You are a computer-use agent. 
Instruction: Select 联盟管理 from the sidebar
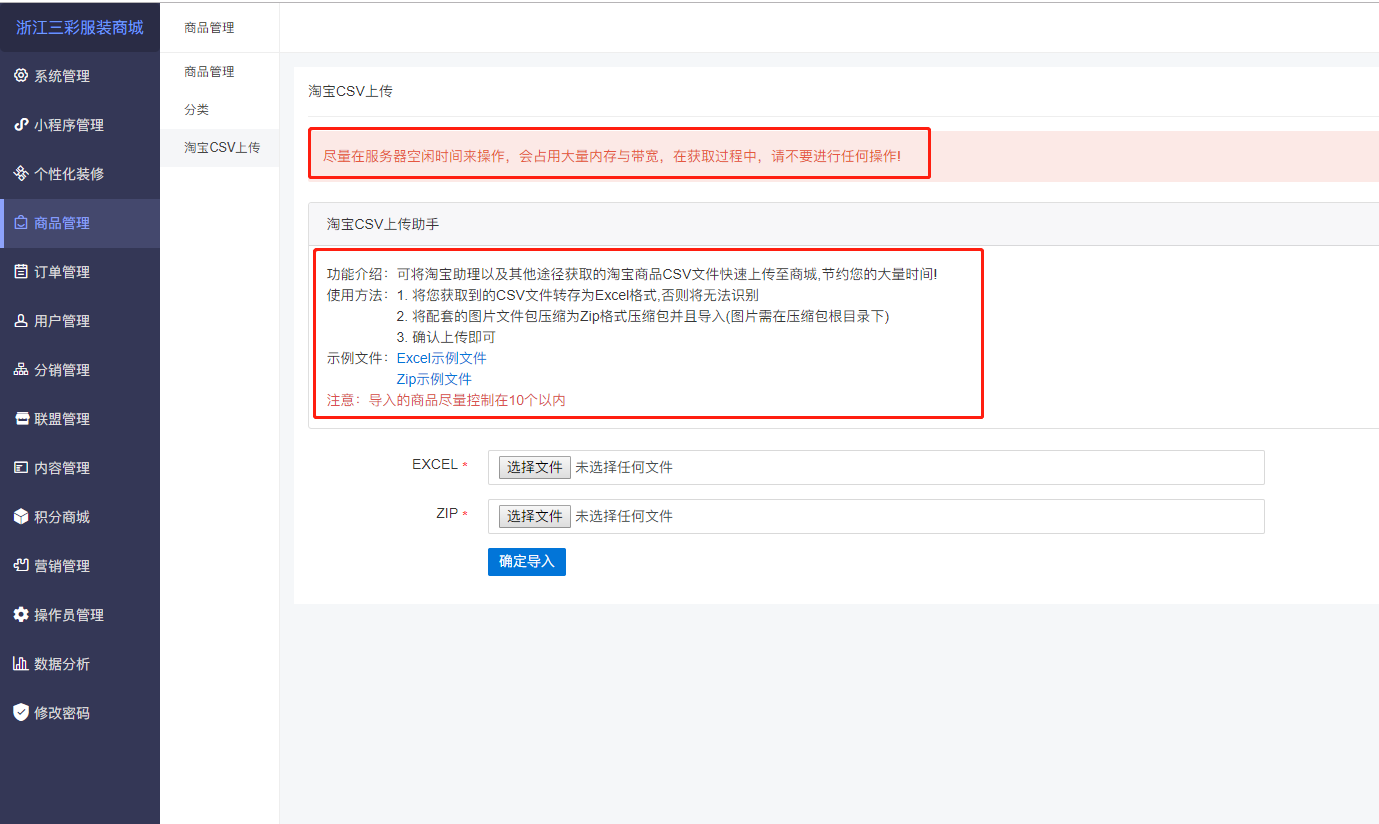point(80,419)
